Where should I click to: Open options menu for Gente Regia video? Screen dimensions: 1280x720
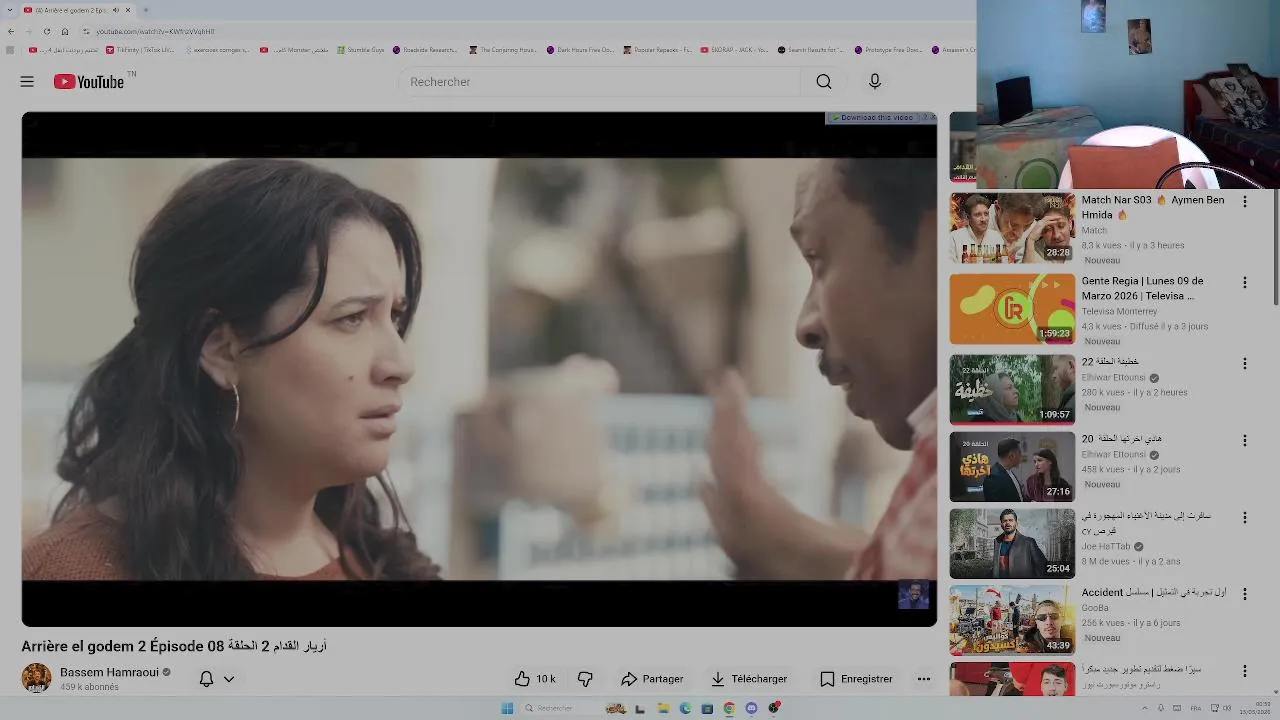point(1245,282)
